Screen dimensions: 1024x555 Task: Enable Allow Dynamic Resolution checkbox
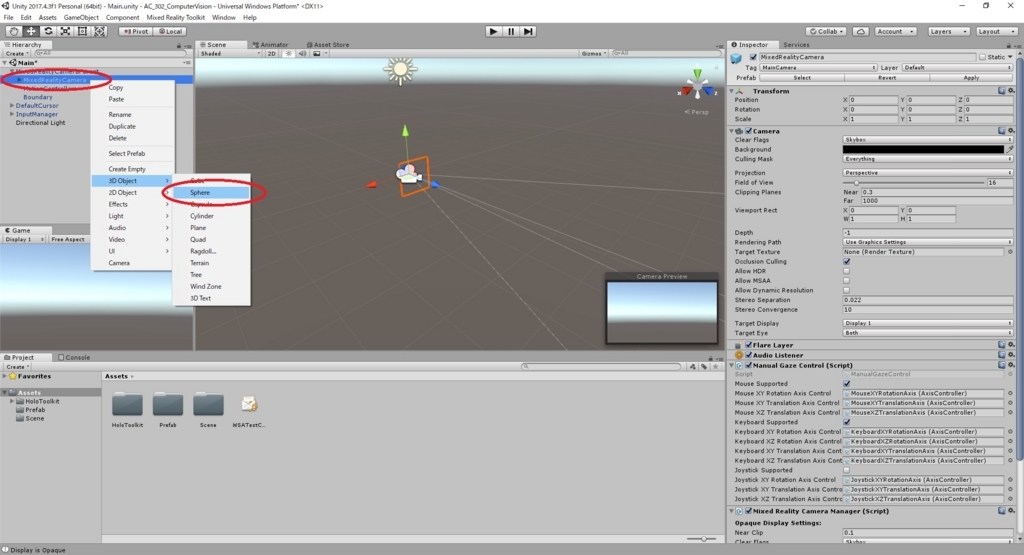pyautogui.click(x=847, y=291)
